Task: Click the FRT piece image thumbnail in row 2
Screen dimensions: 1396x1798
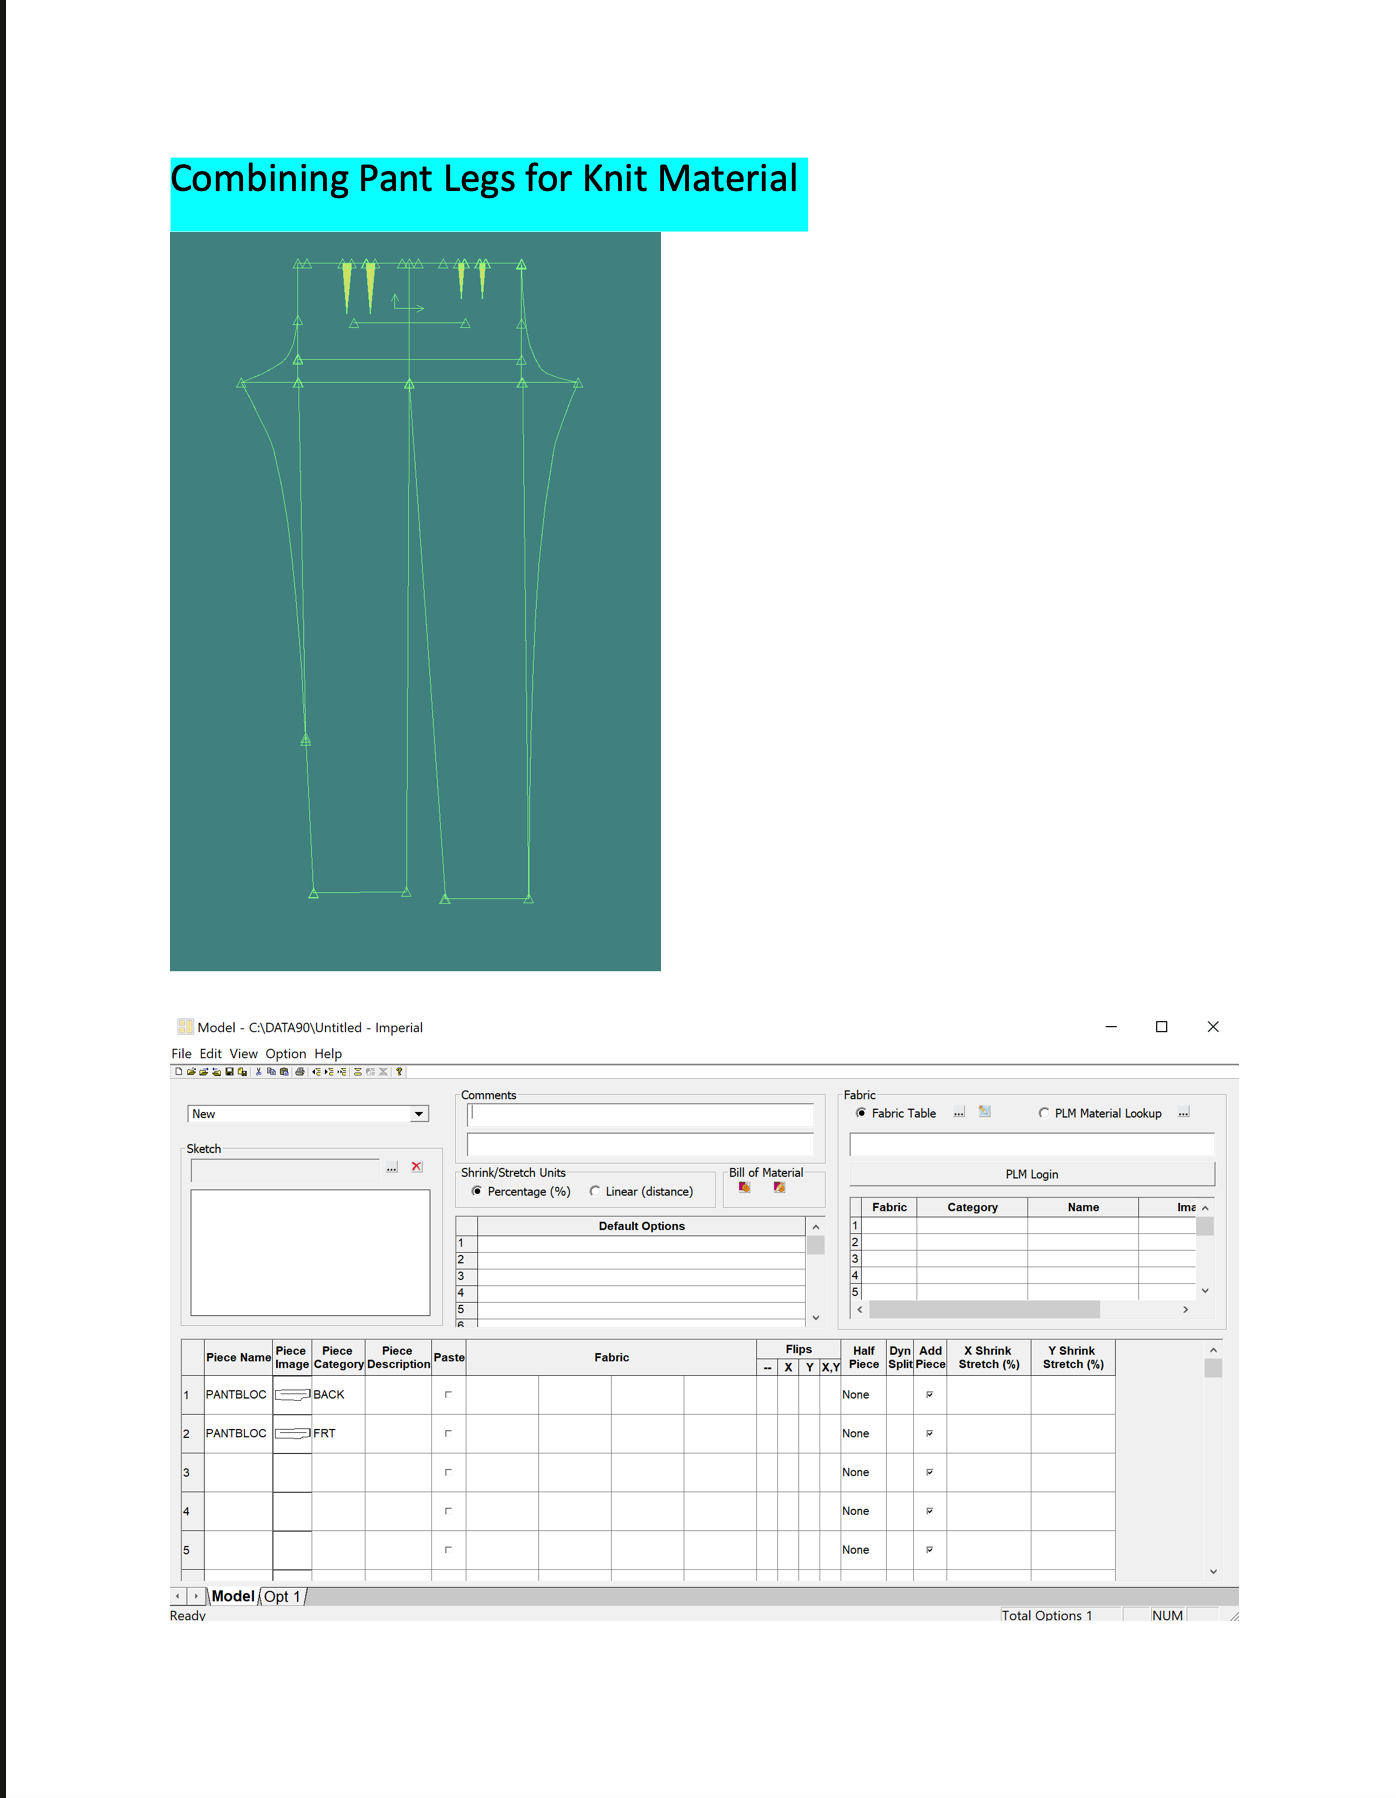Action: click(x=292, y=1434)
